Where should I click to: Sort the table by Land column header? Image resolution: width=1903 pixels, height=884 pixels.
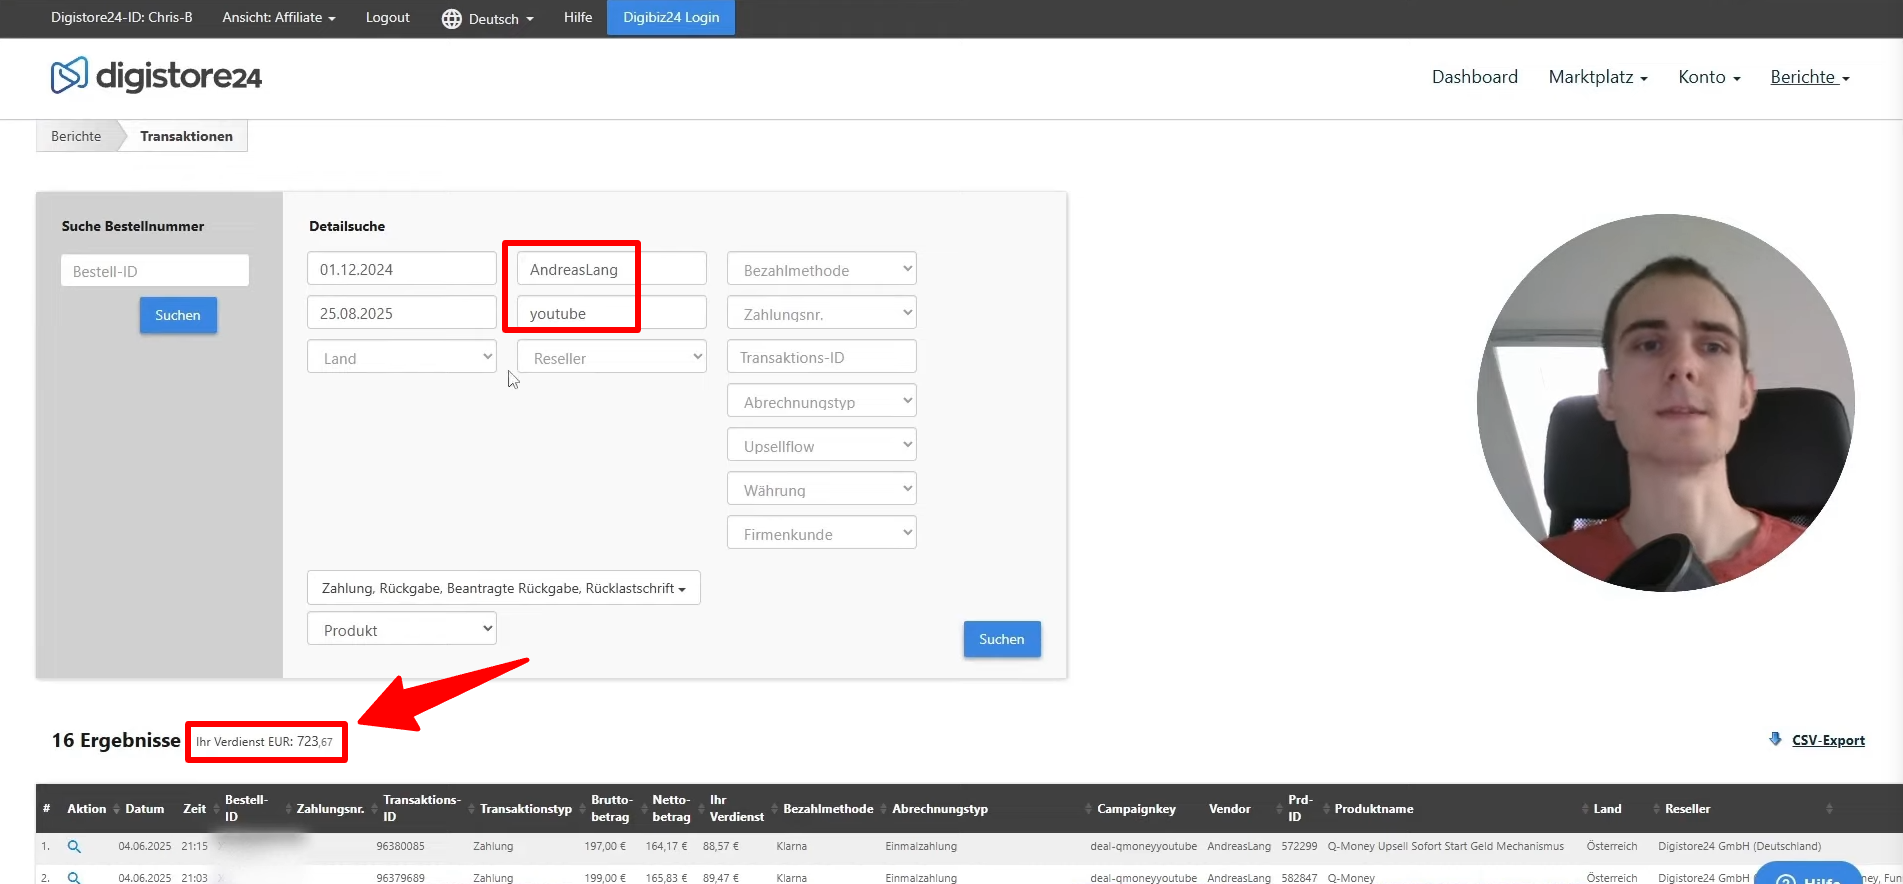(1607, 808)
